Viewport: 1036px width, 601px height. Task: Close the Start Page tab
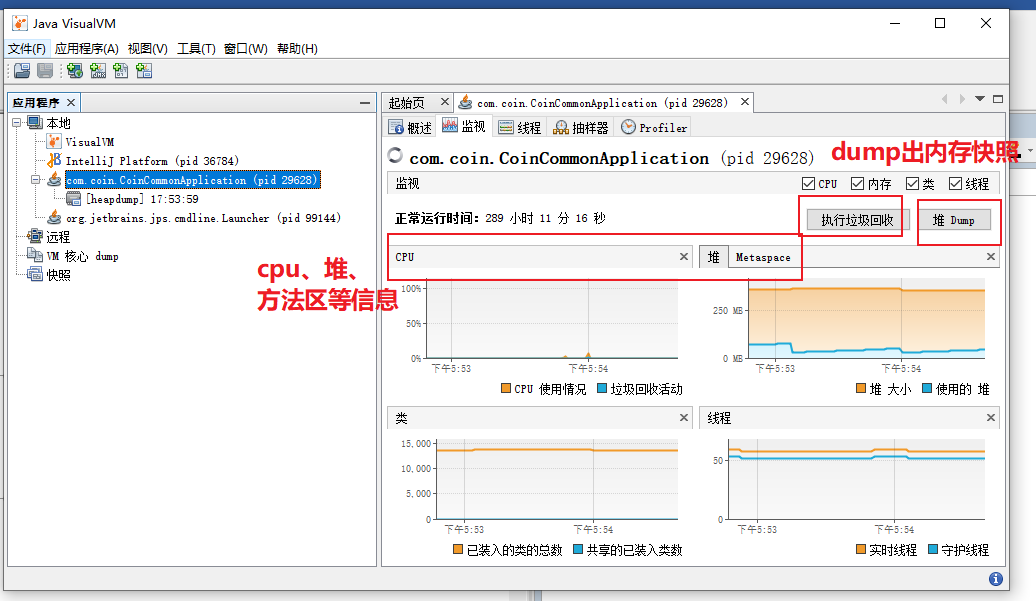click(x=445, y=102)
